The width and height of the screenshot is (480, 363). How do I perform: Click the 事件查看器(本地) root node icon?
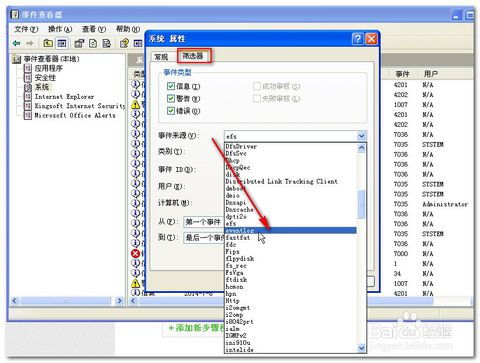coord(16,59)
